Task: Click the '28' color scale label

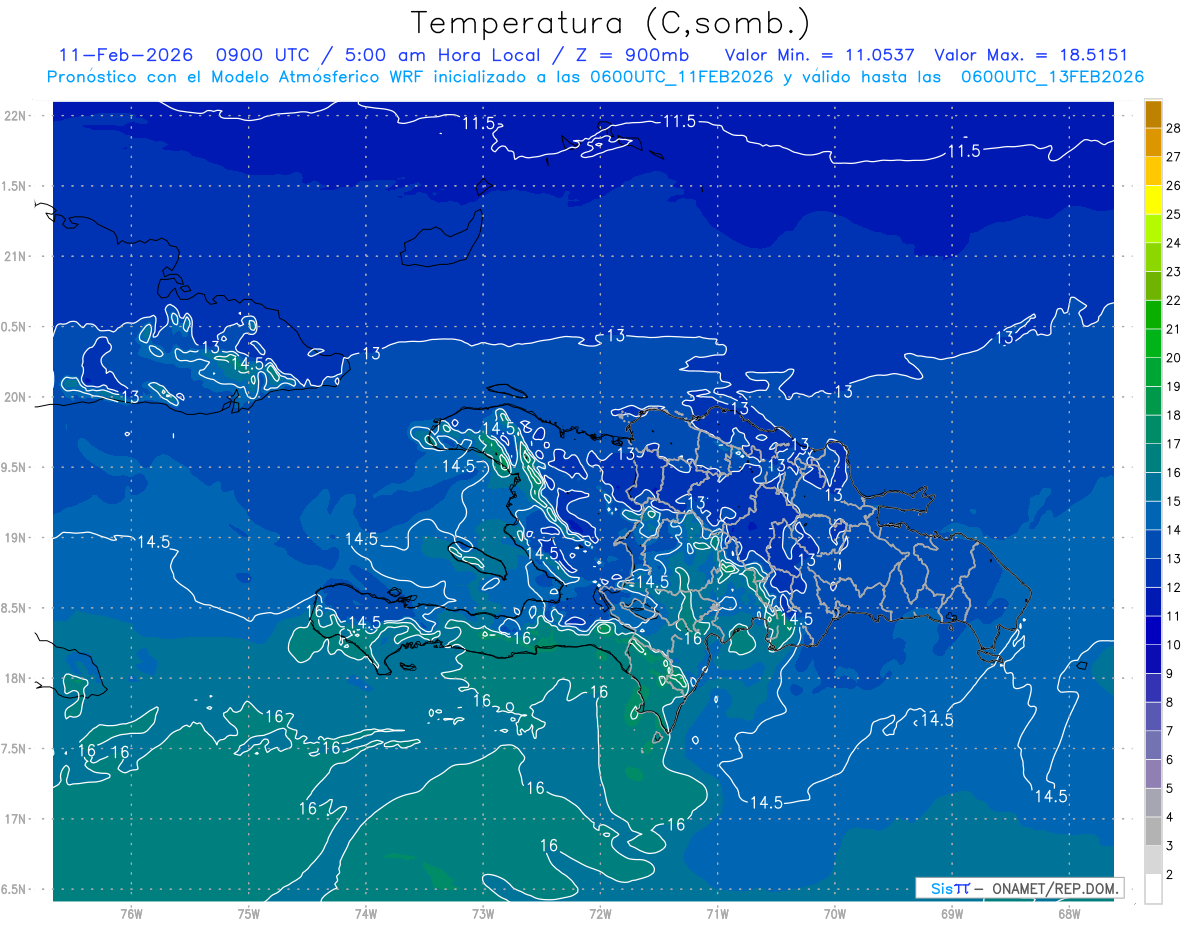Action: [x=1174, y=128]
